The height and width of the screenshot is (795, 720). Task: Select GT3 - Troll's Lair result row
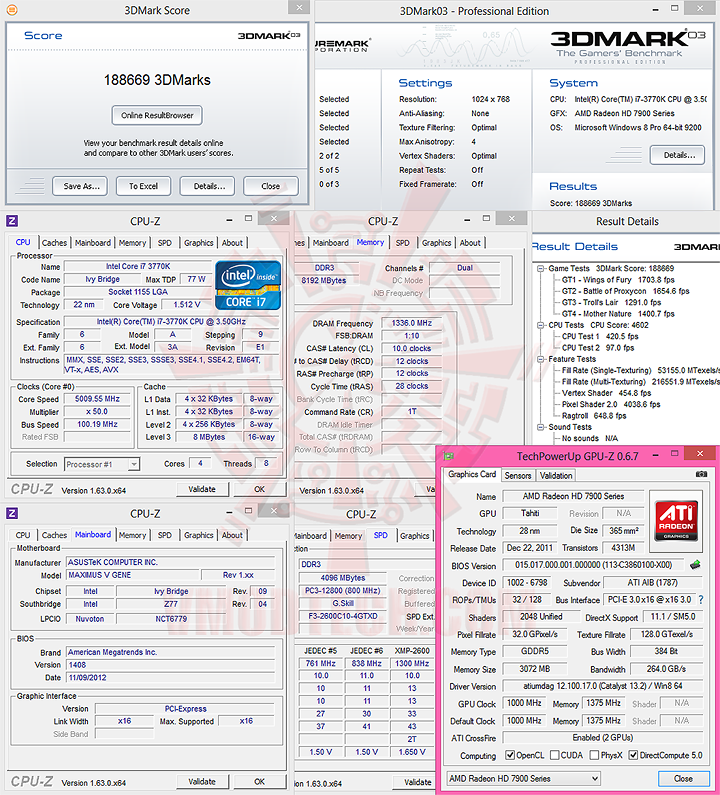click(x=611, y=302)
